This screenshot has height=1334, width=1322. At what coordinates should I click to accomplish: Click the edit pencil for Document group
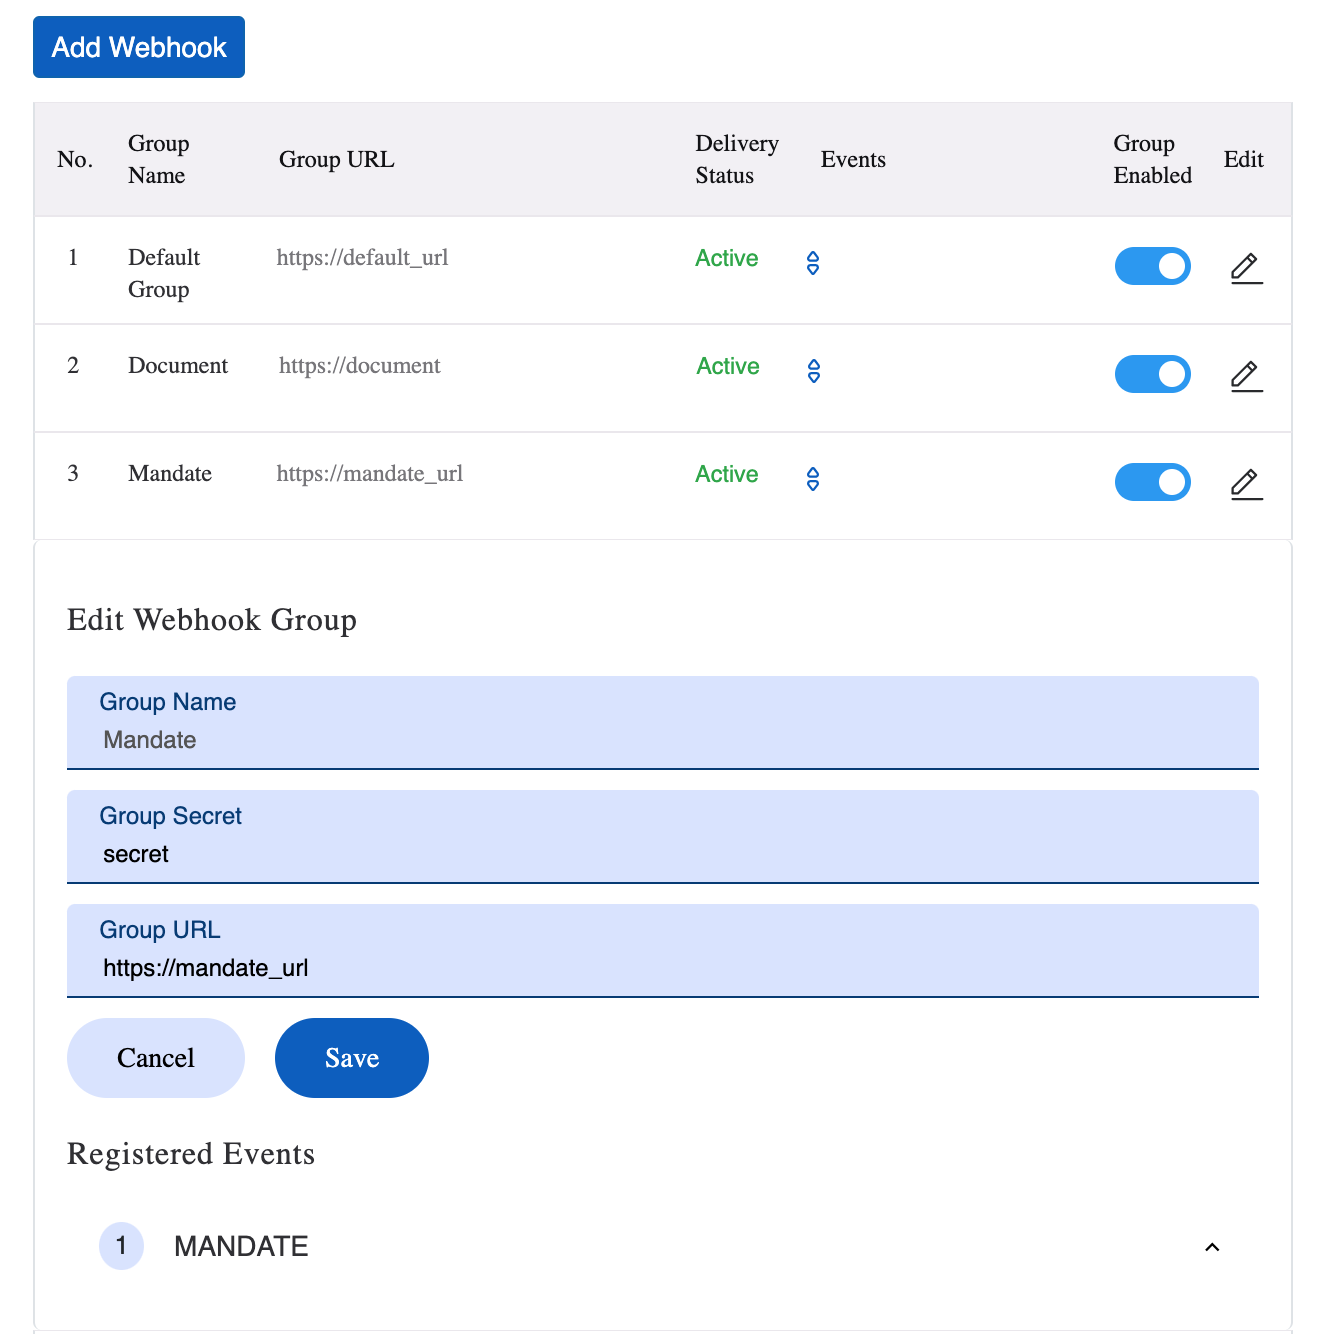click(x=1246, y=376)
